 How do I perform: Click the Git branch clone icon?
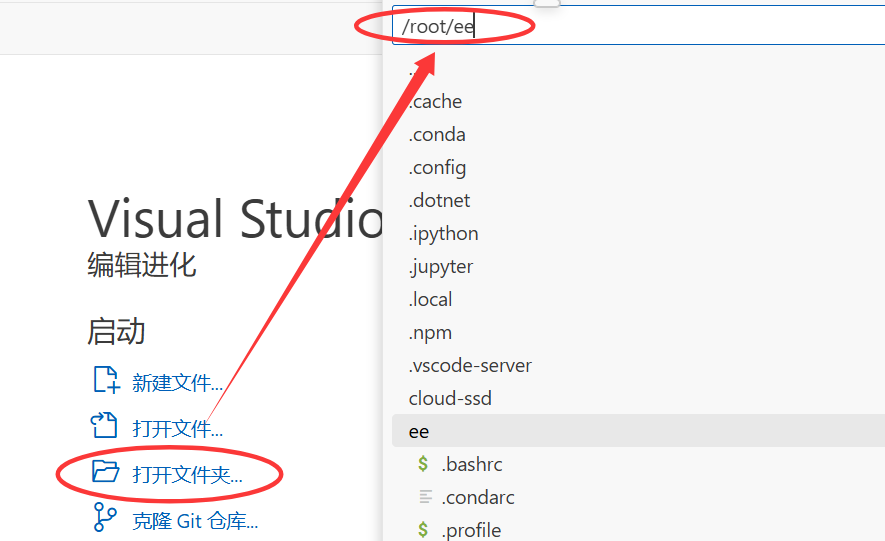click(x=104, y=517)
